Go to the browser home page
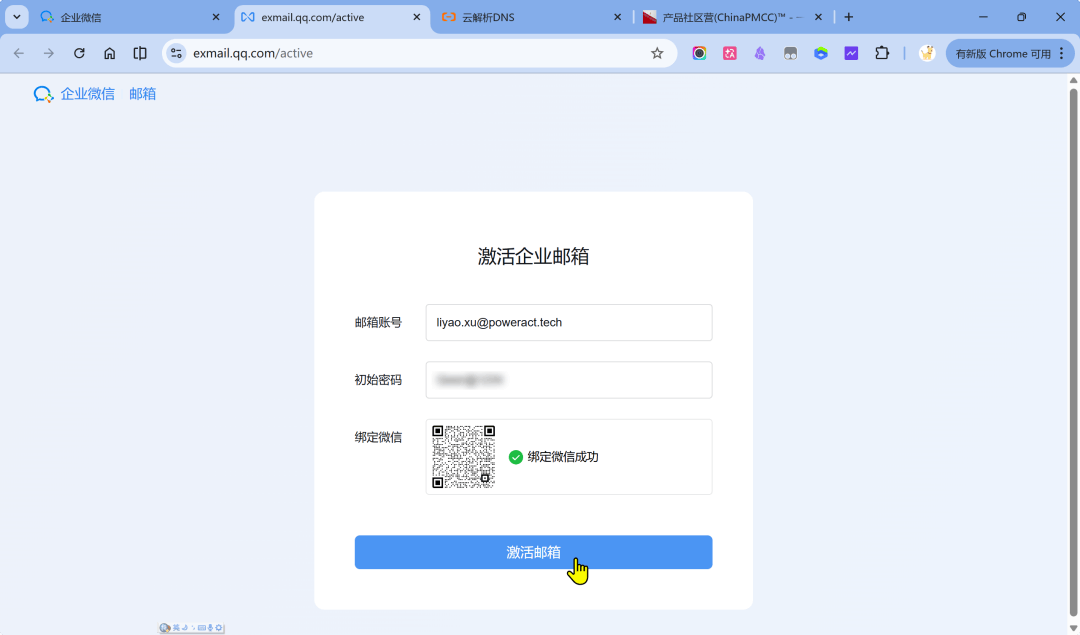The width and height of the screenshot is (1080, 635). click(x=110, y=53)
